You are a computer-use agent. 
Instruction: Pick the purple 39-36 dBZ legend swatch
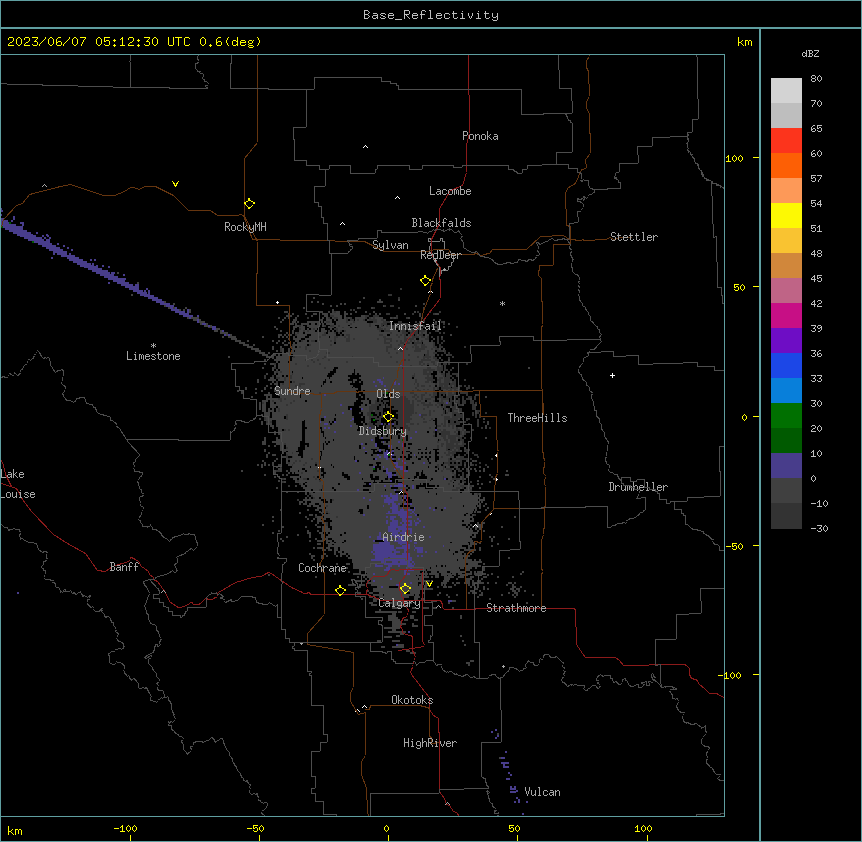pyautogui.click(x=786, y=341)
